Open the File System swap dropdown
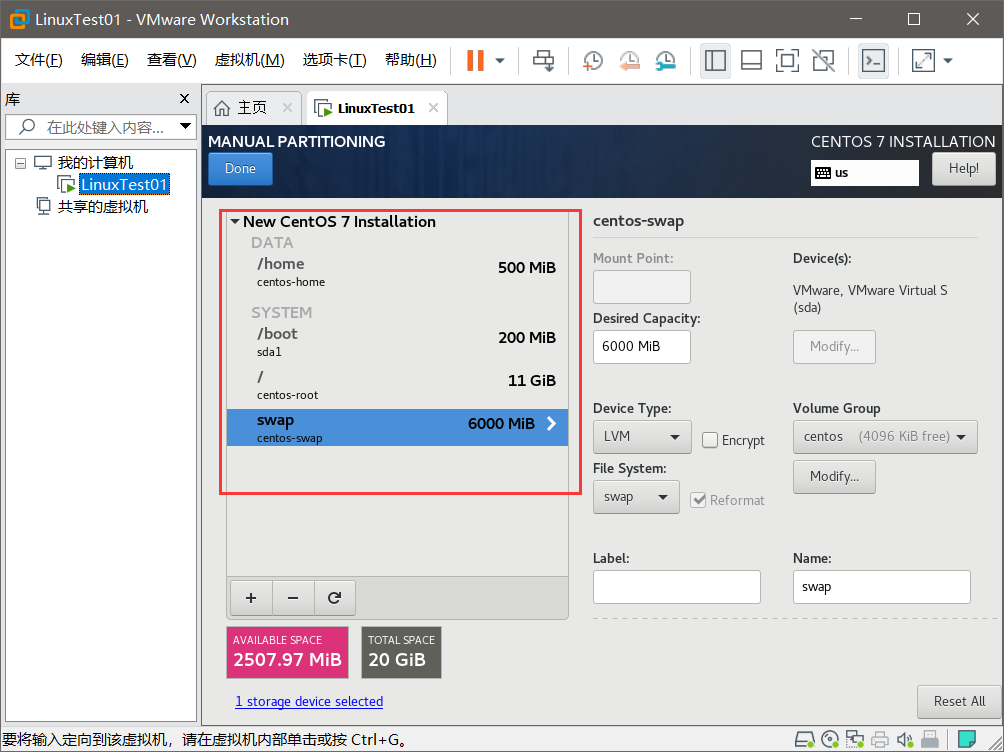The width and height of the screenshot is (1004, 752). click(636, 497)
